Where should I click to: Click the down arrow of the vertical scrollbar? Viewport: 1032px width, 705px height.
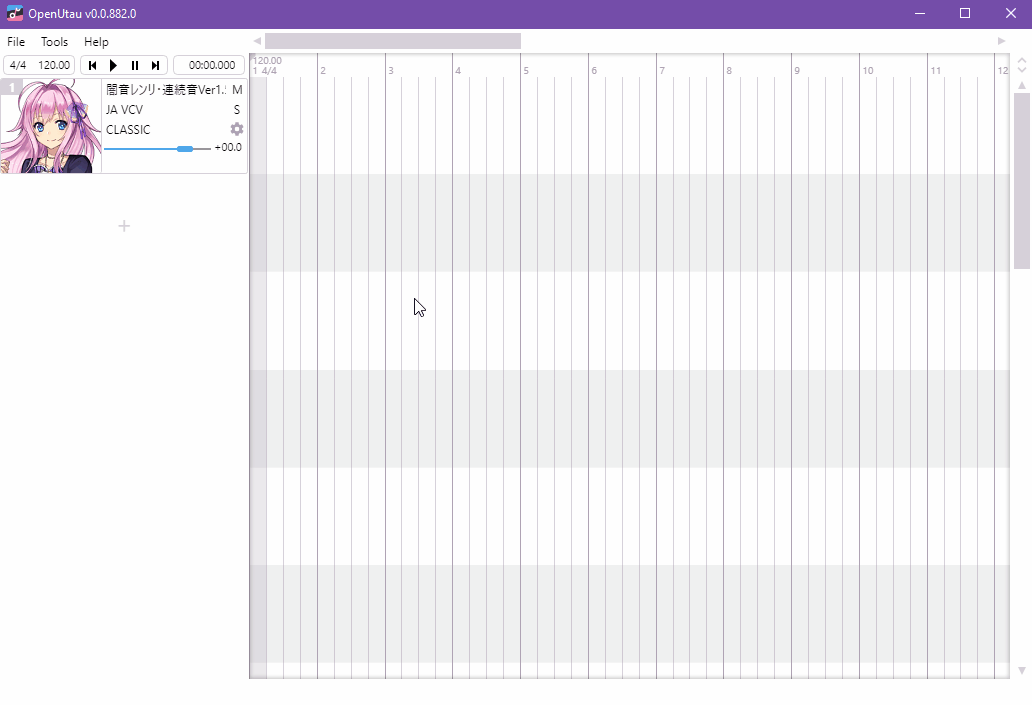1021,671
